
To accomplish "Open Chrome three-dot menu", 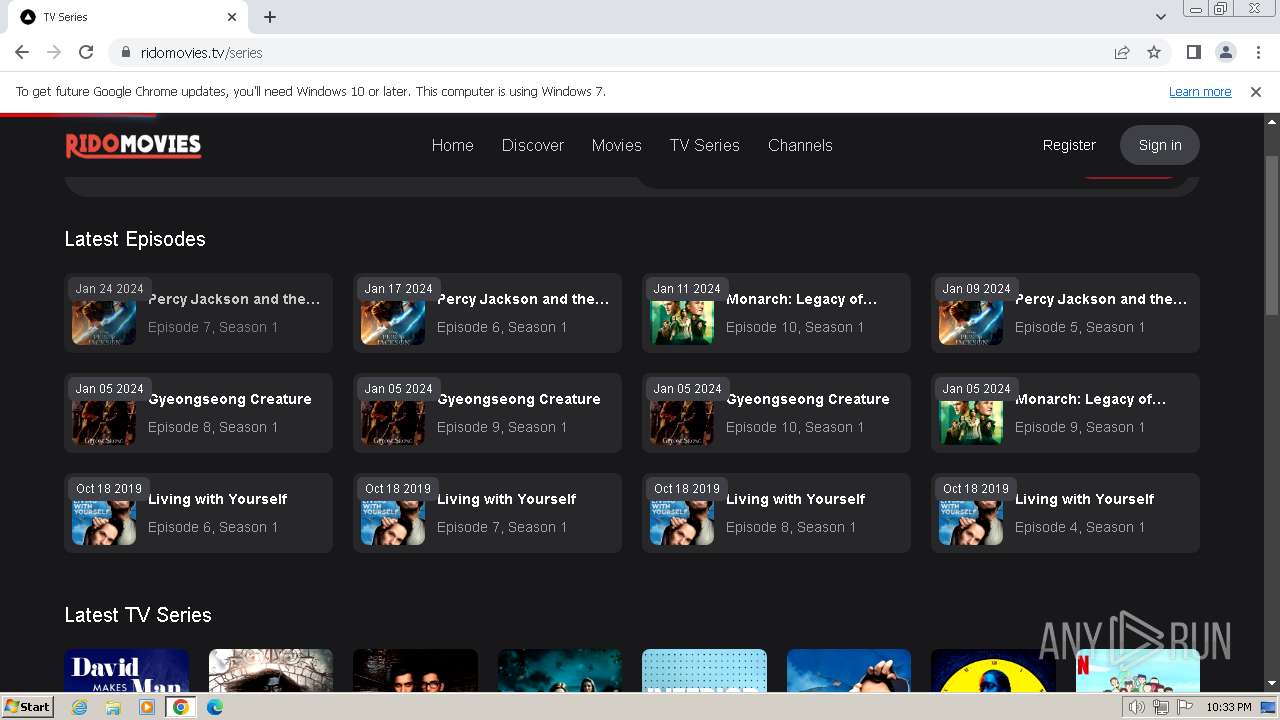I will tap(1258, 52).
